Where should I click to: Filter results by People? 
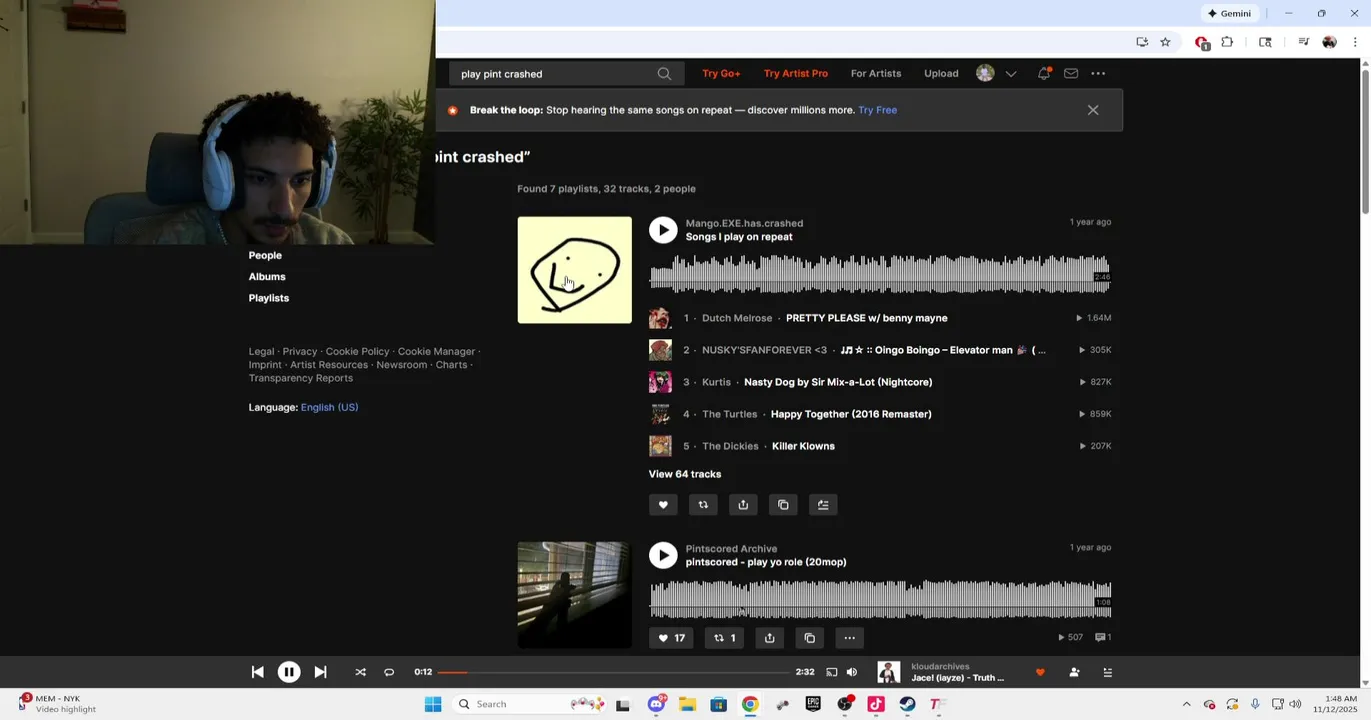coord(265,255)
